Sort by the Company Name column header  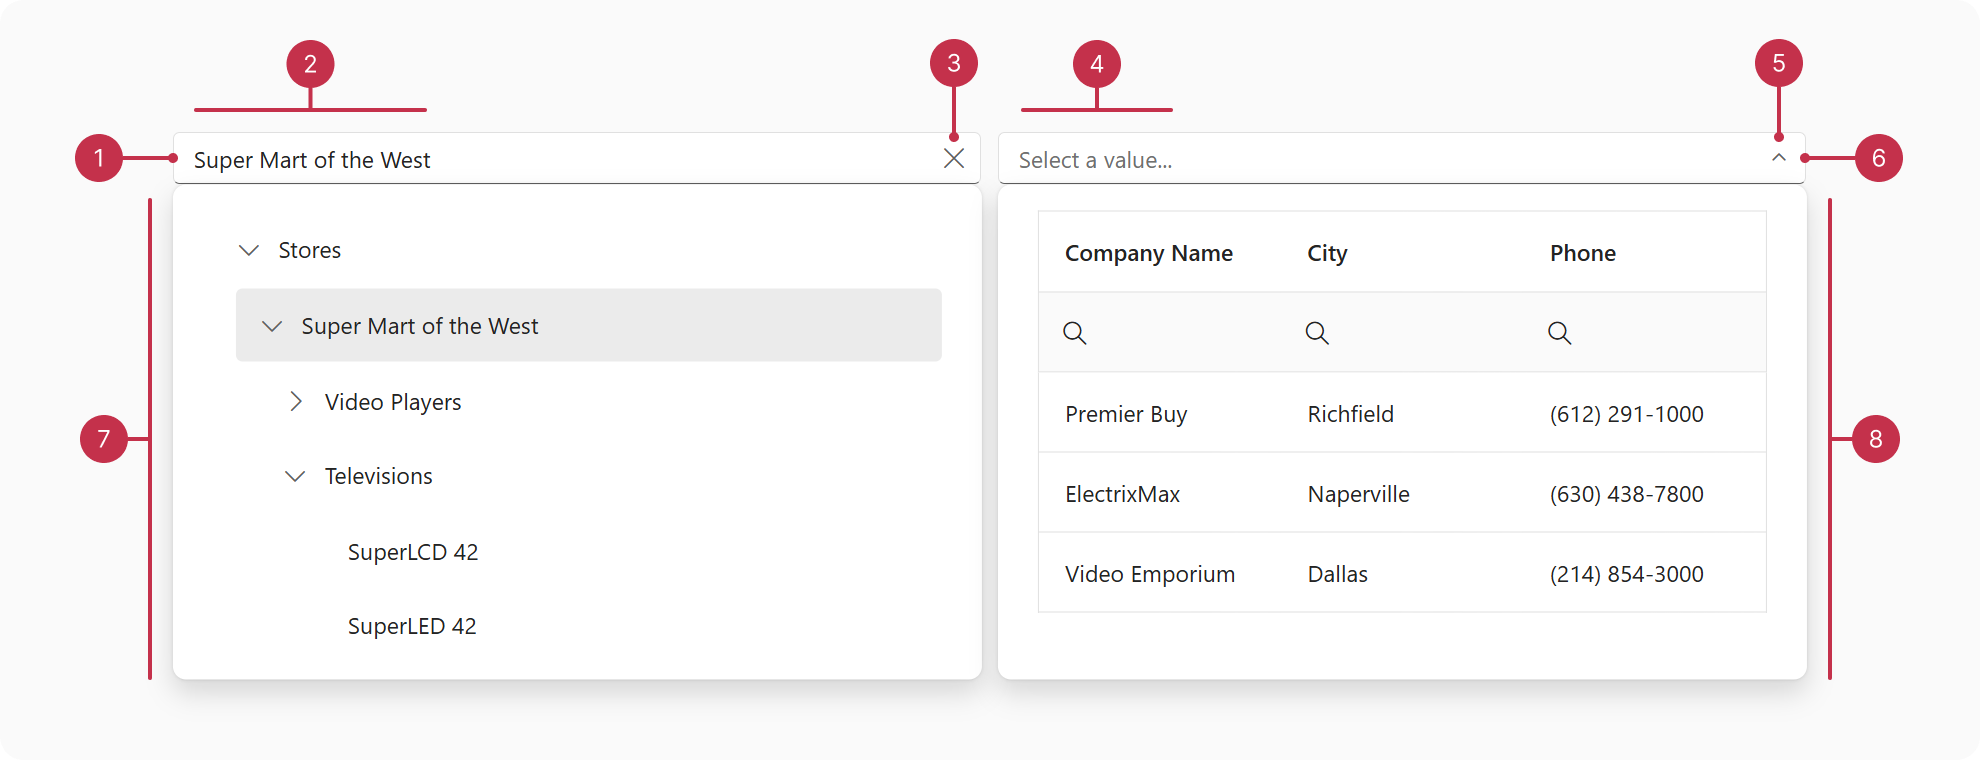click(x=1148, y=253)
